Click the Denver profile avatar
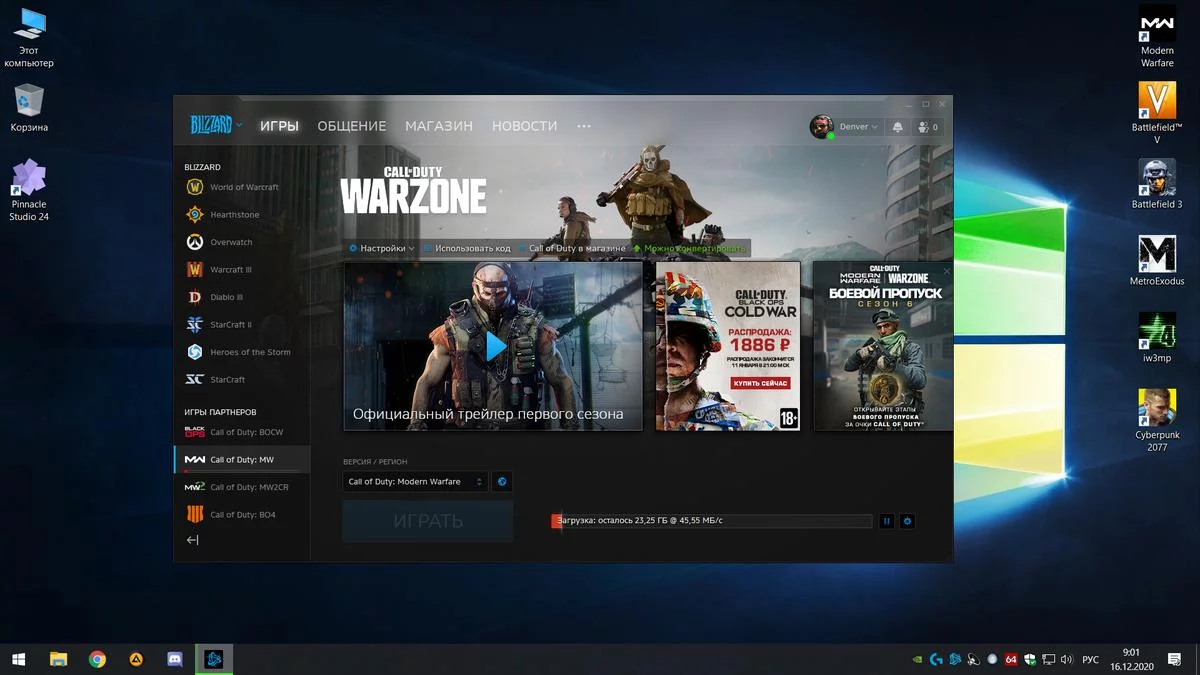Viewport: 1200px width, 675px height. (822, 127)
